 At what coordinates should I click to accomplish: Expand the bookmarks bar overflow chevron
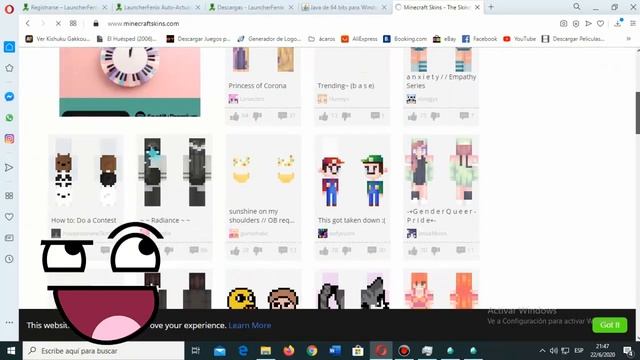(x=629, y=39)
